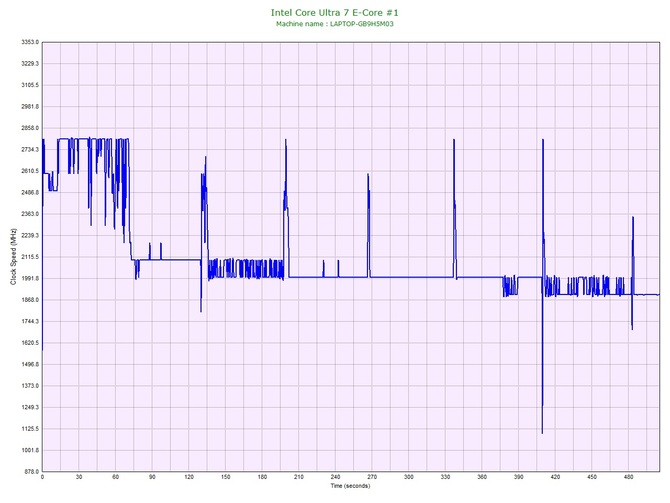The width and height of the screenshot is (670, 503).
Task: Click the 2115.5 y-axis value
Action: (x=30, y=257)
